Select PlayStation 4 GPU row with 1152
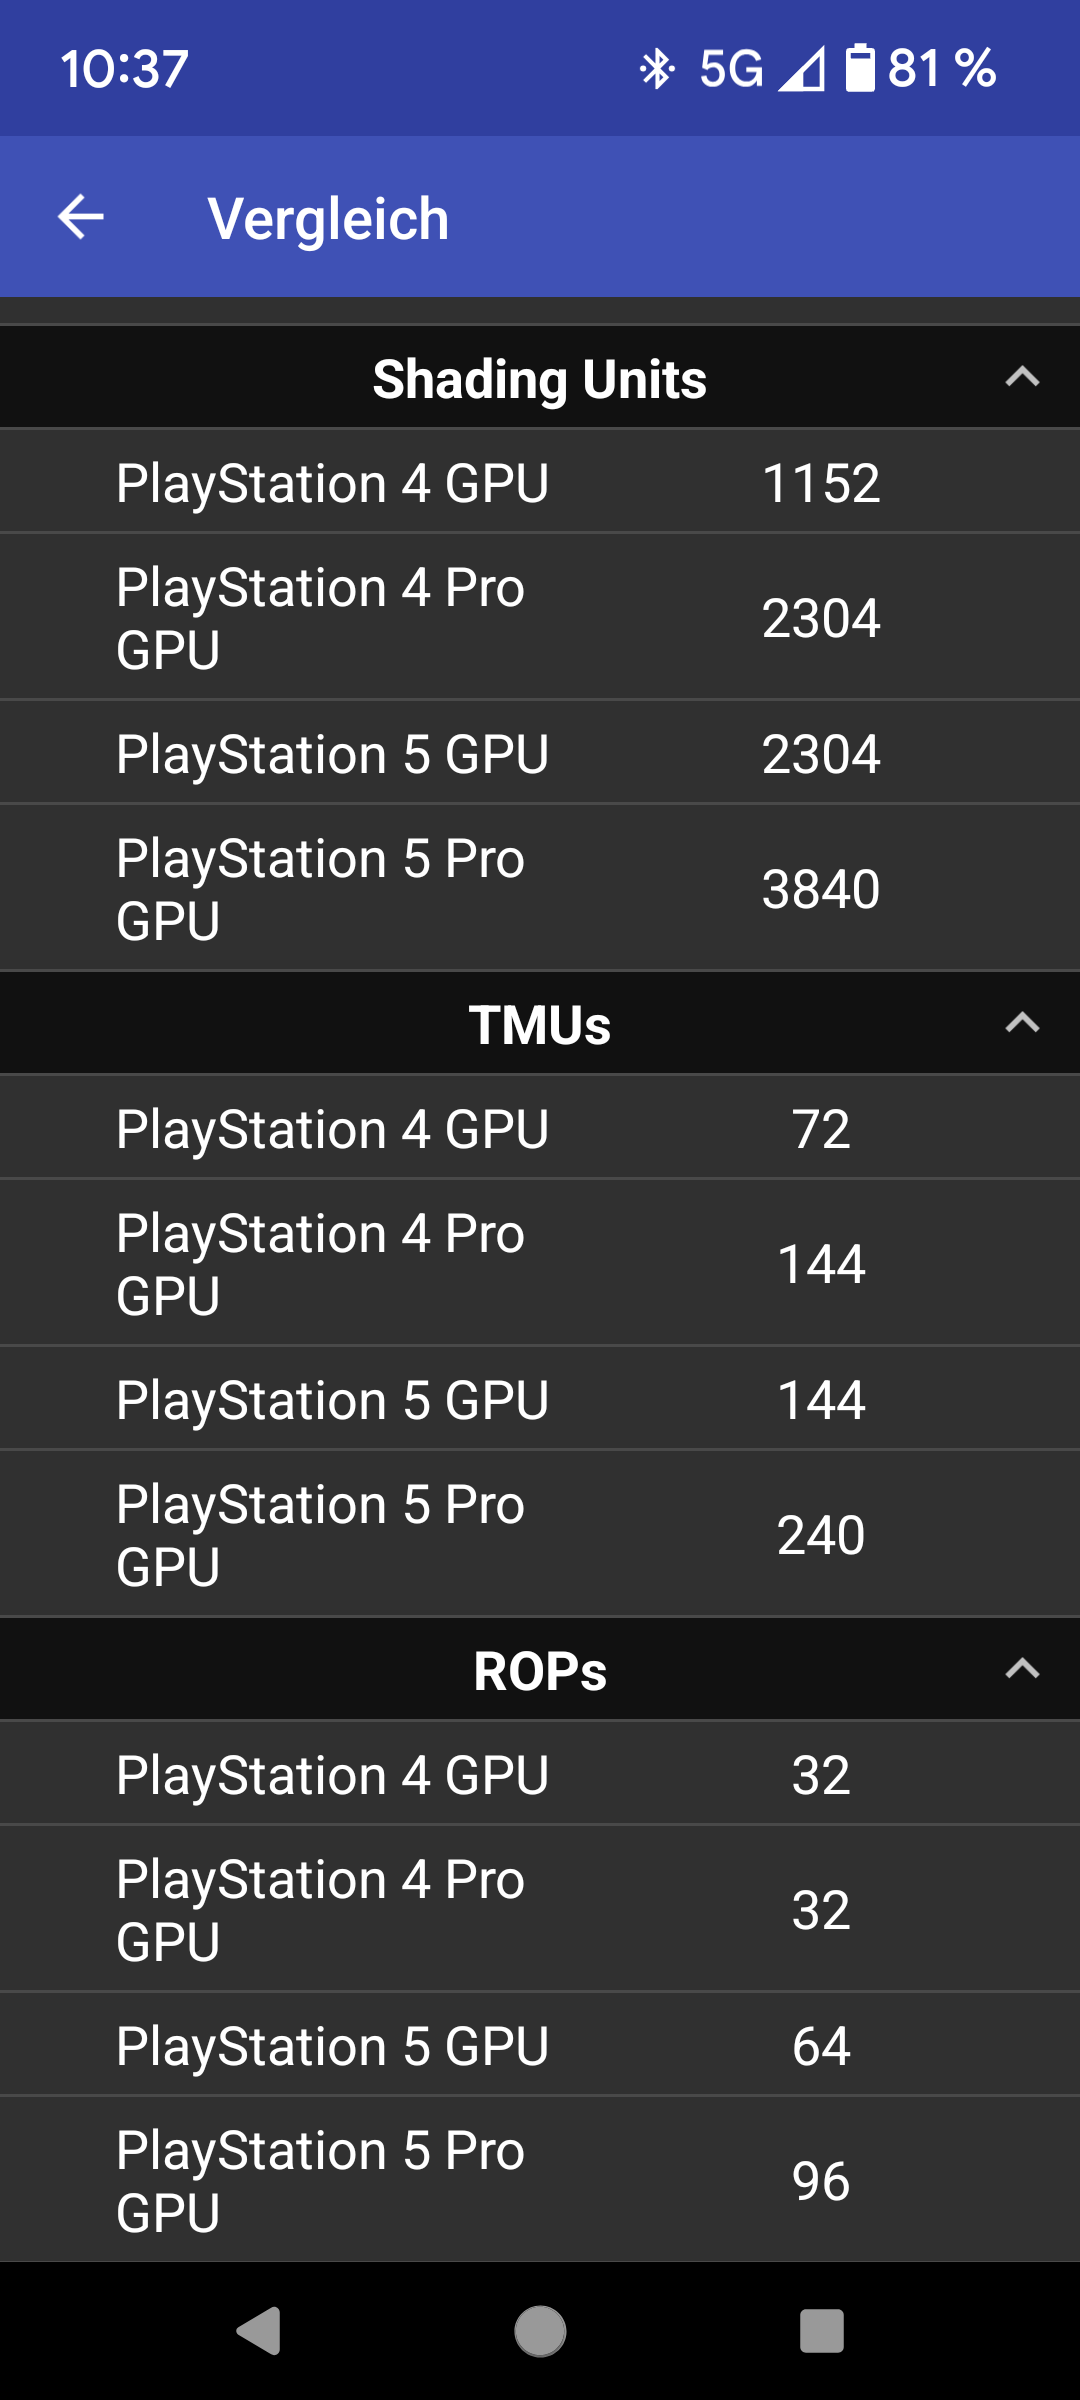Viewport: 1080px width, 2400px height. (x=540, y=482)
